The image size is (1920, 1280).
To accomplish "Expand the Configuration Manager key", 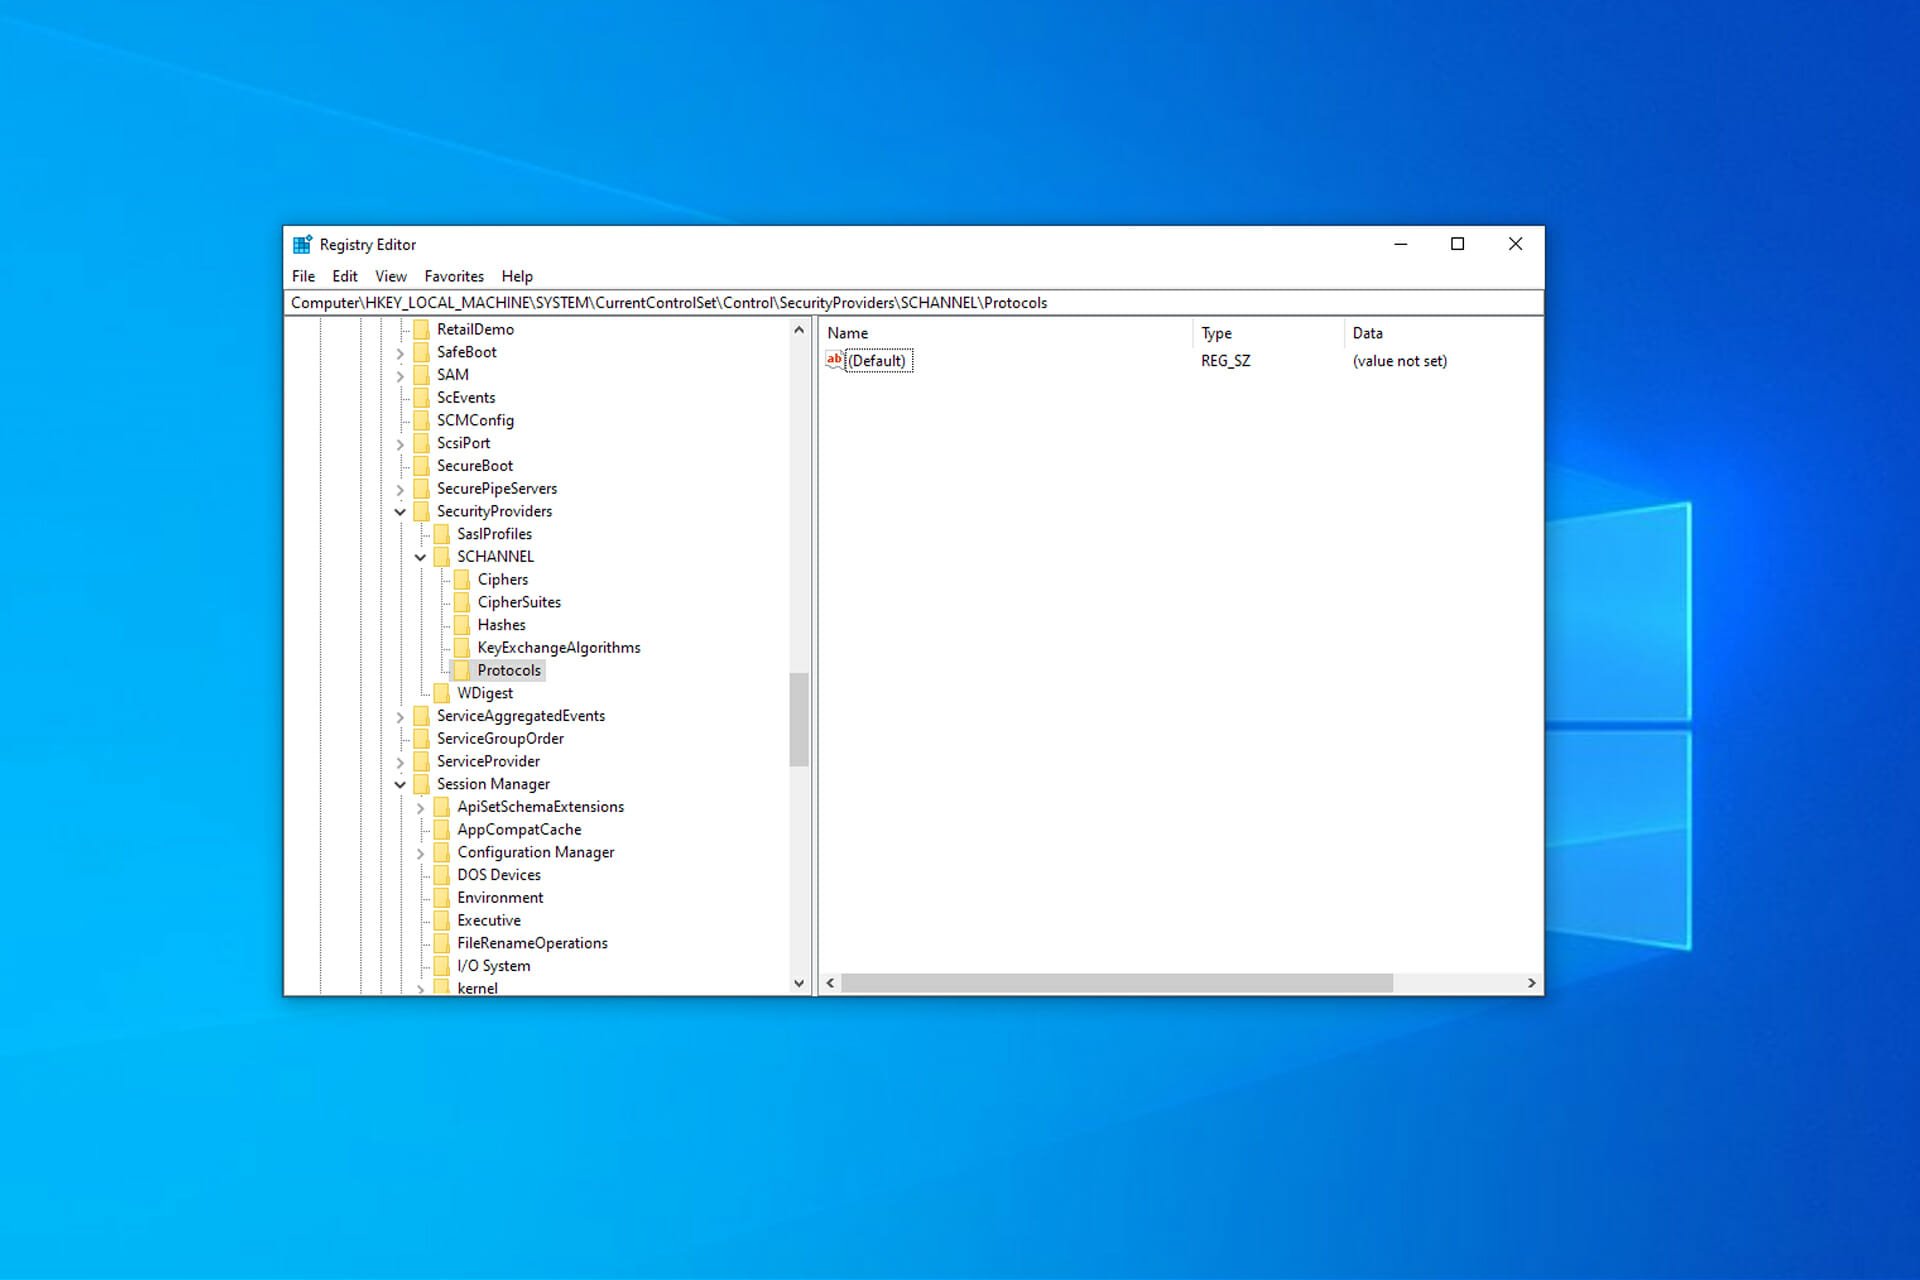I will pyautogui.click(x=421, y=853).
